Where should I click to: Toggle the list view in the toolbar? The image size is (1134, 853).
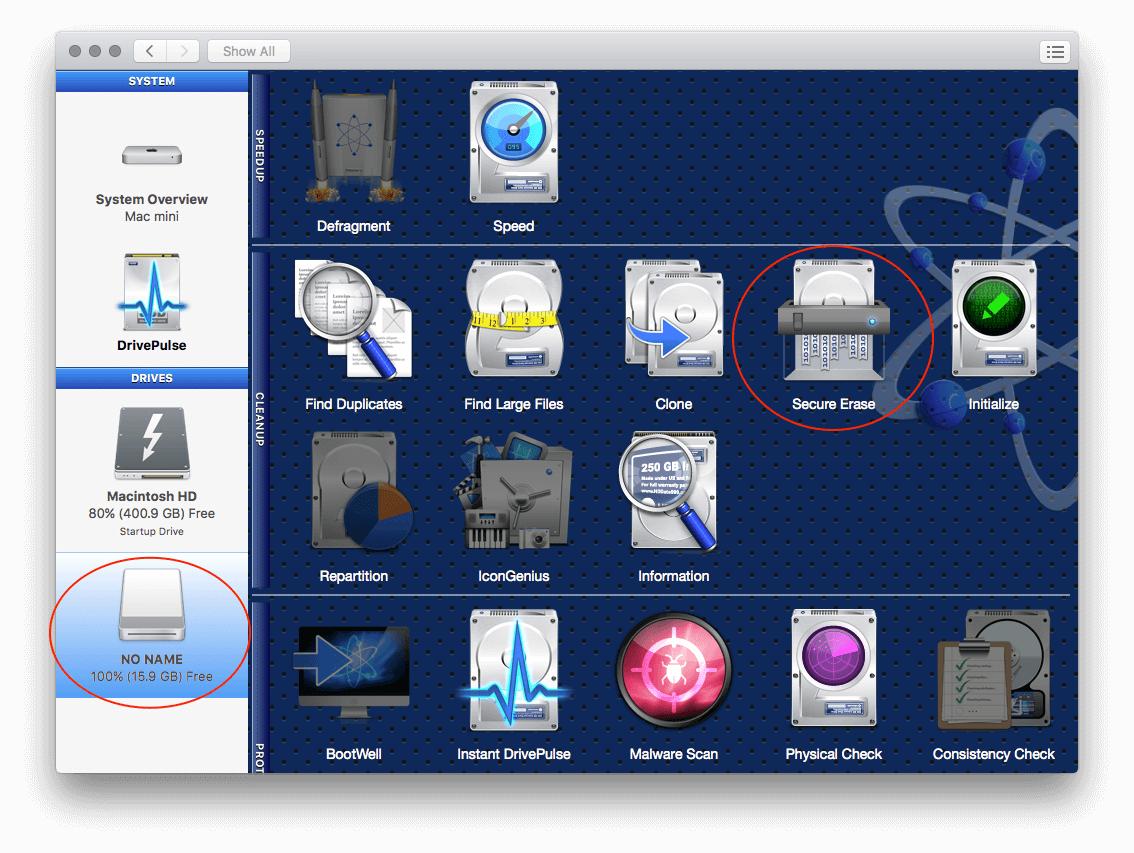[1055, 51]
